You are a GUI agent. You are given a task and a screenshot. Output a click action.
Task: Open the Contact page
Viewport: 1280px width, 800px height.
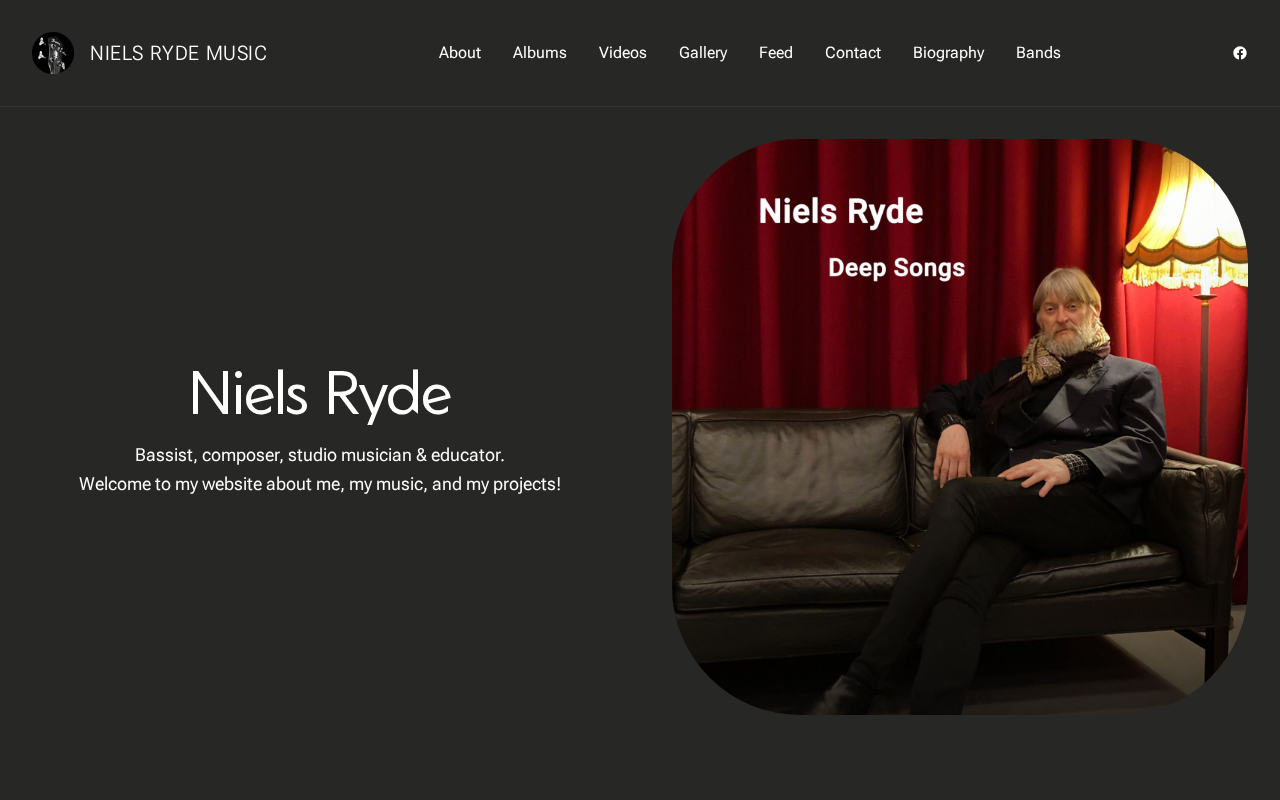click(x=853, y=53)
